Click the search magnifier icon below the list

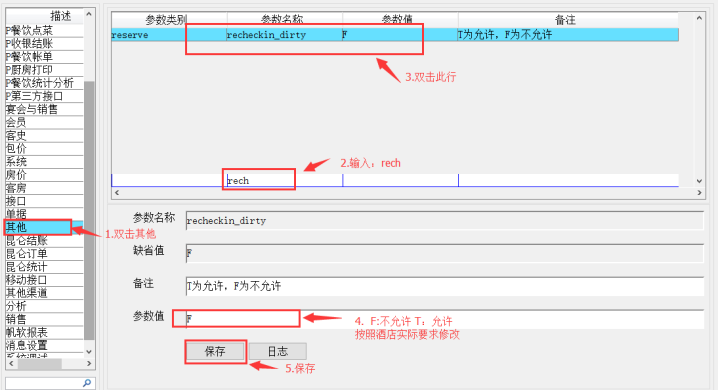click(x=87, y=383)
